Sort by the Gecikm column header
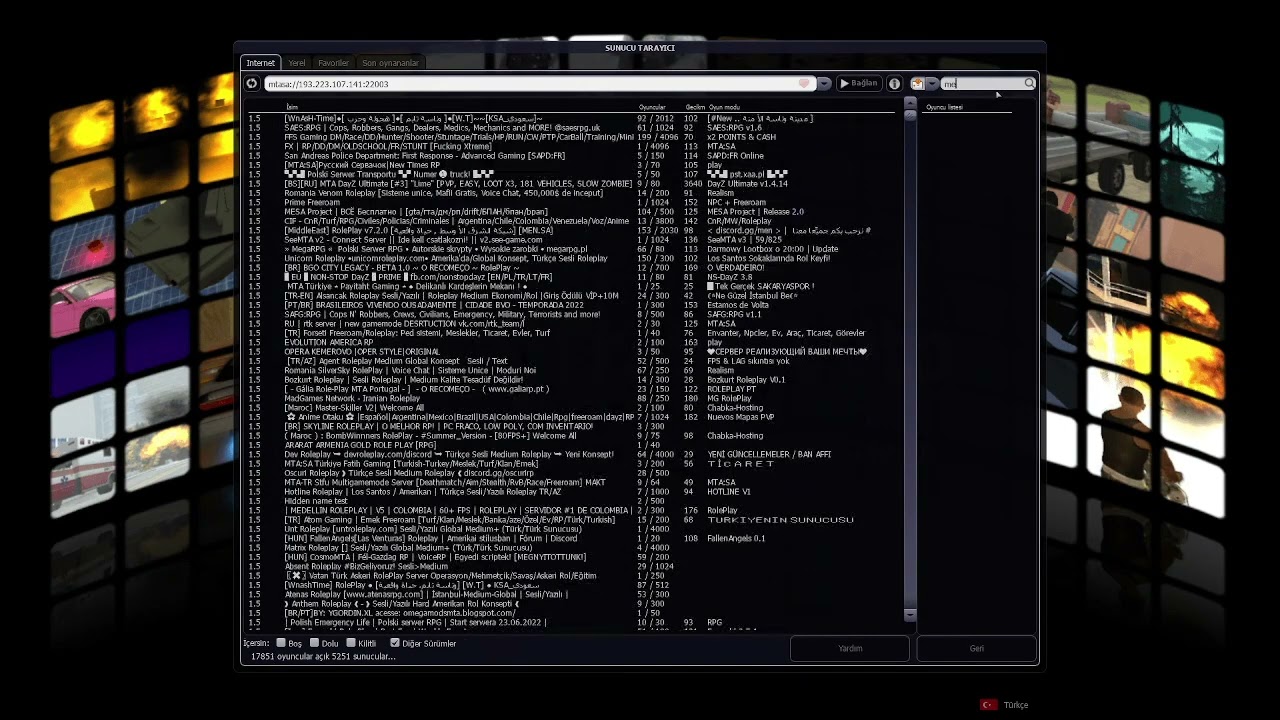 (x=695, y=107)
